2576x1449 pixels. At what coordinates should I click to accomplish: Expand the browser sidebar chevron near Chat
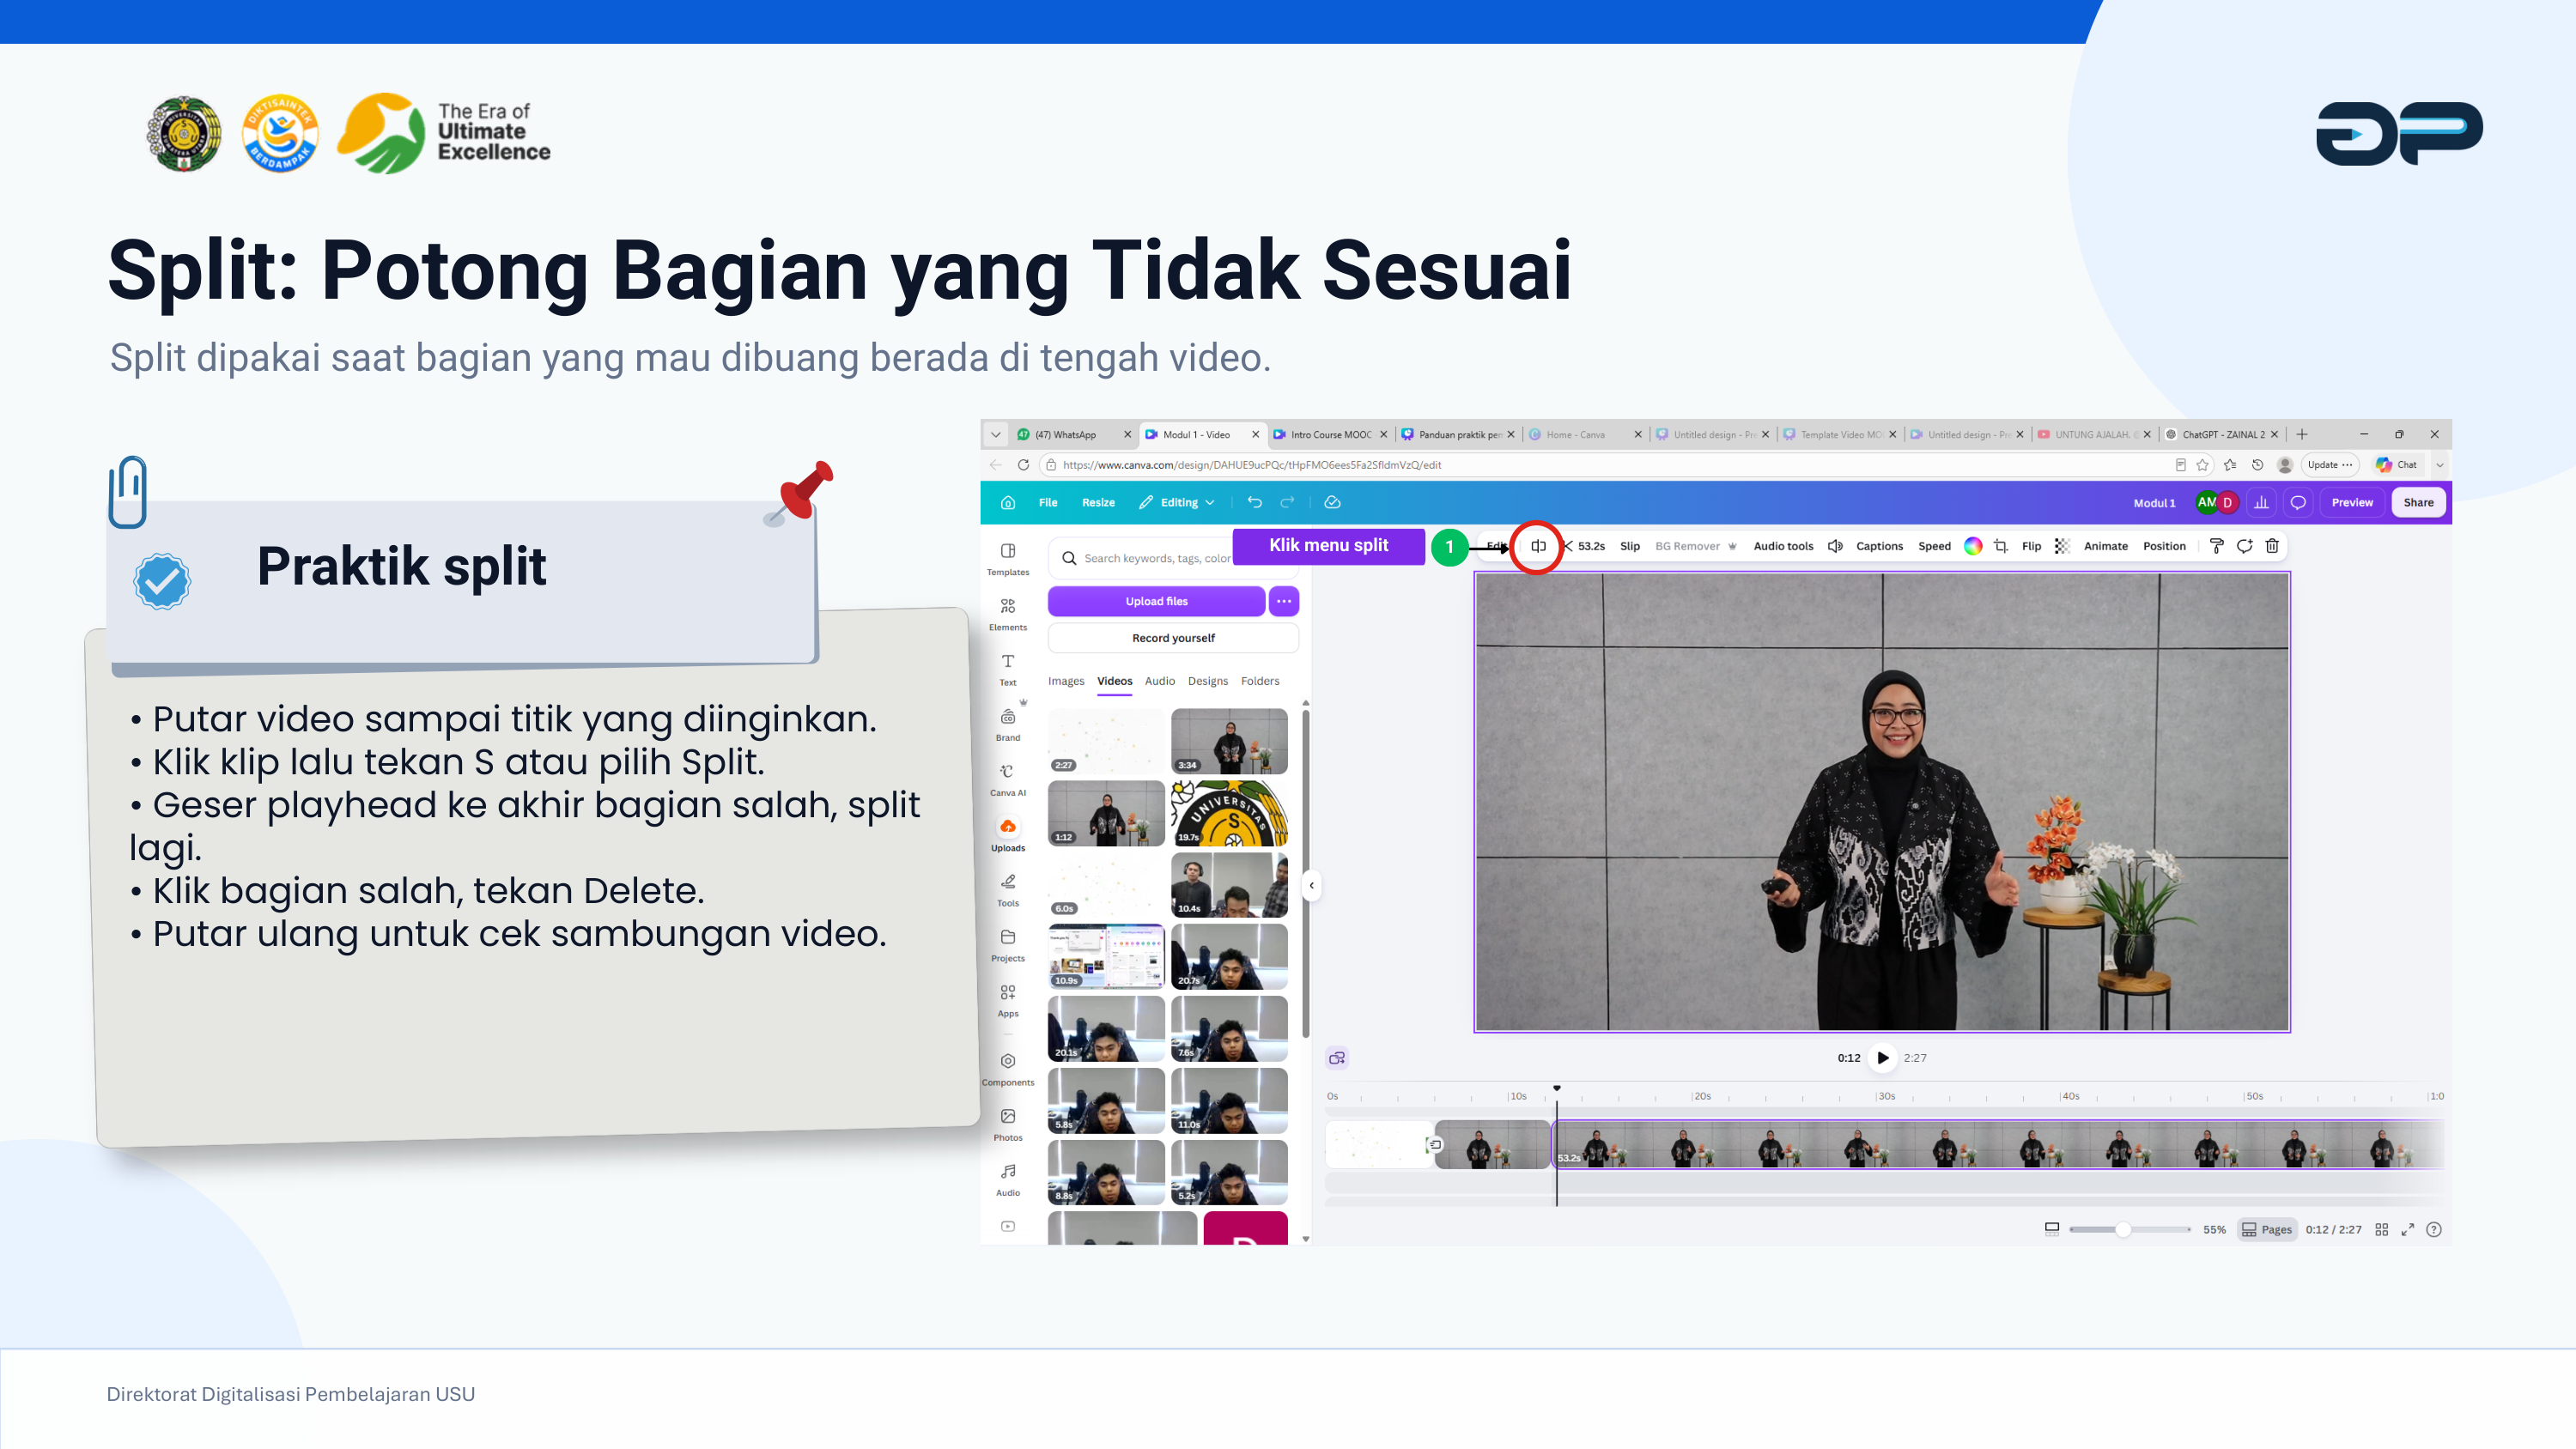pyautogui.click(x=2440, y=465)
